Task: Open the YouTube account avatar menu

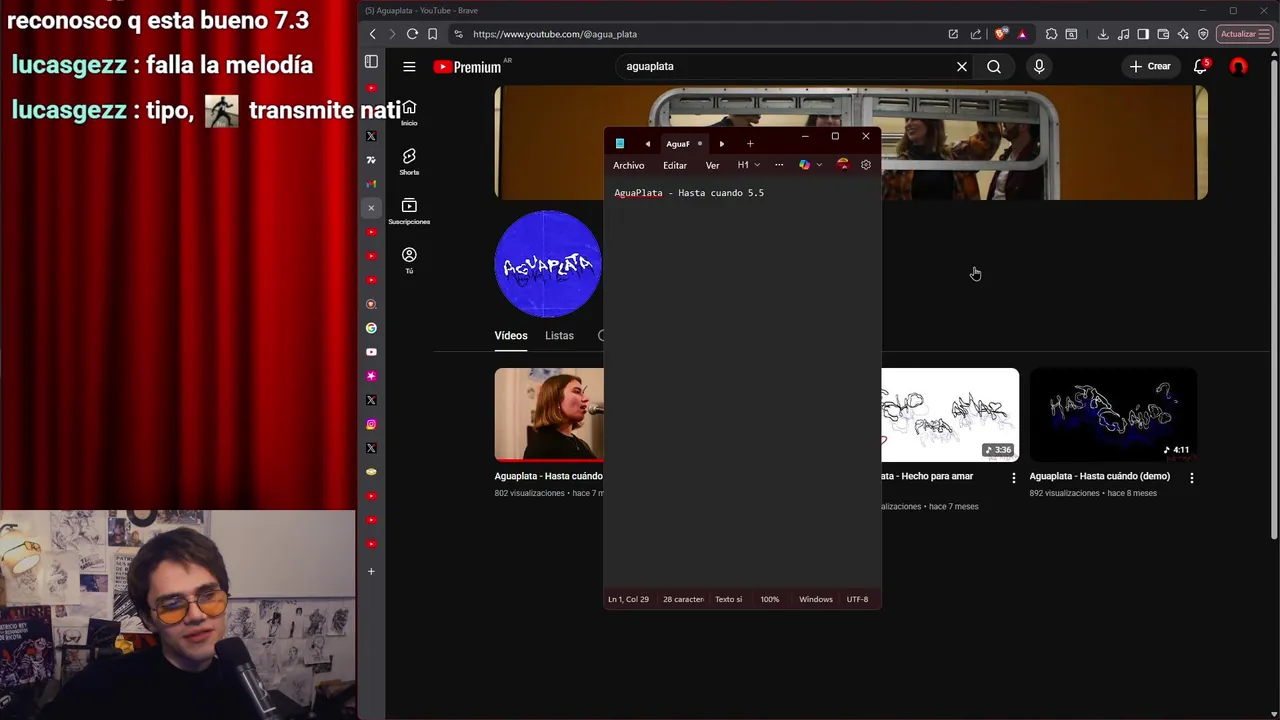Action: 1239,66
